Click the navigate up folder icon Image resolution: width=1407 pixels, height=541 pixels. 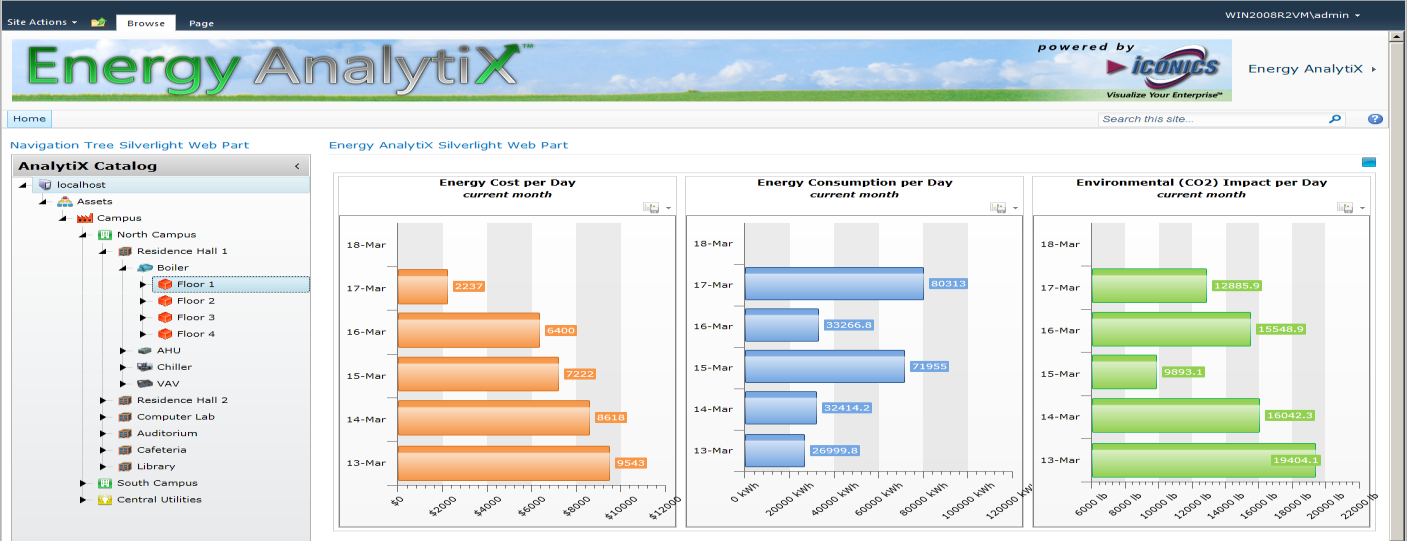(98, 22)
